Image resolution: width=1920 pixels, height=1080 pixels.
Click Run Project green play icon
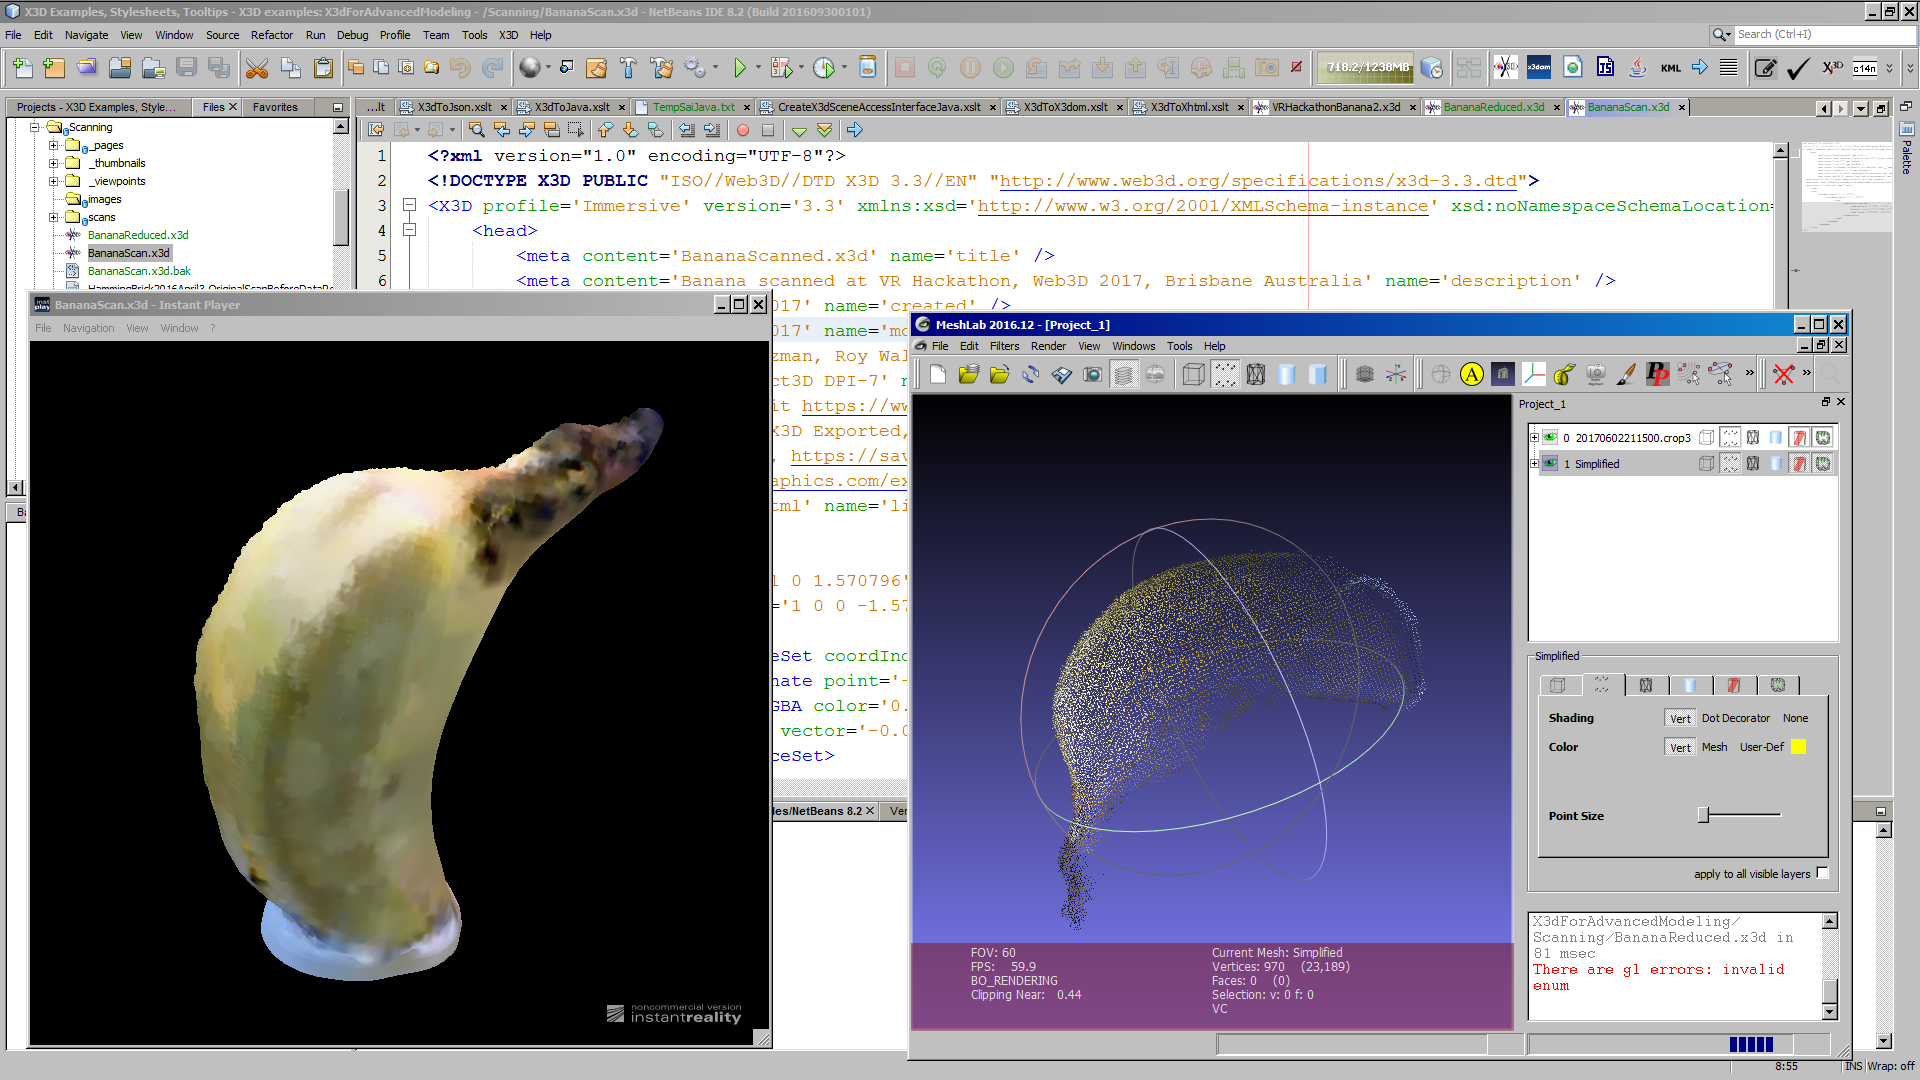tap(740, 68)
